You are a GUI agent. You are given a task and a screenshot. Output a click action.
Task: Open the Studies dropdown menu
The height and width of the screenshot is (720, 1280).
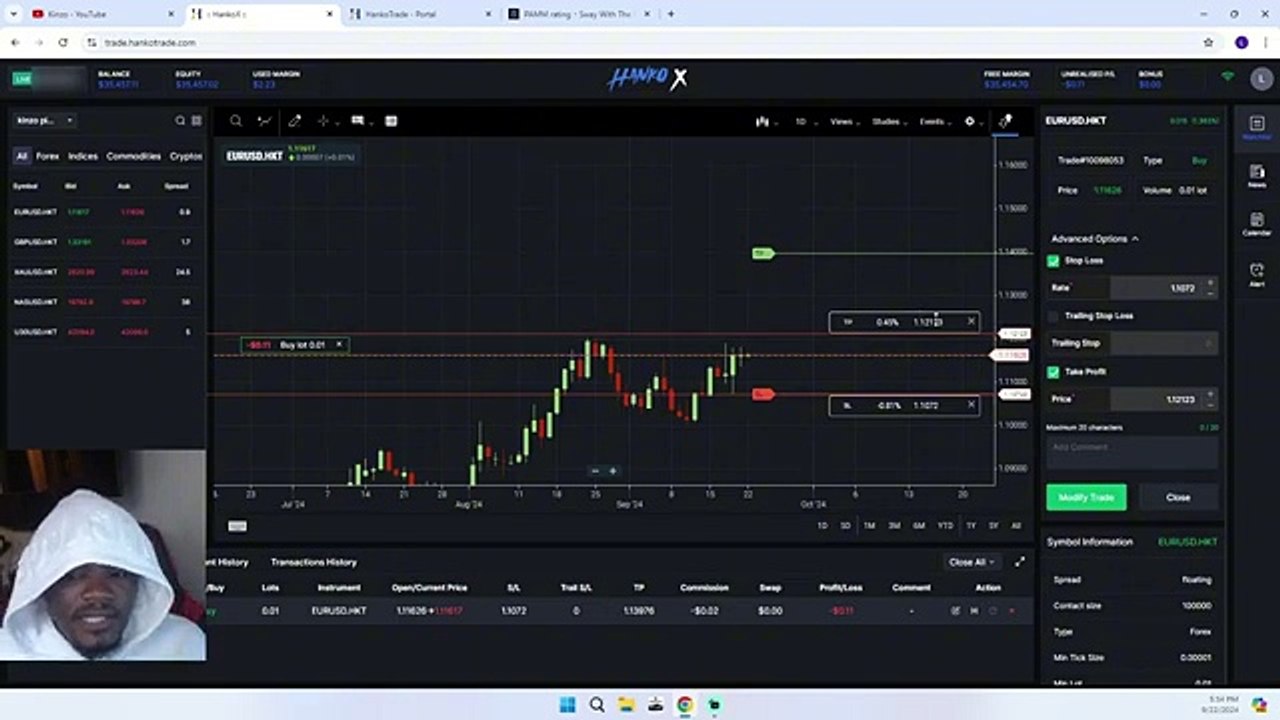tap(889, 122)
